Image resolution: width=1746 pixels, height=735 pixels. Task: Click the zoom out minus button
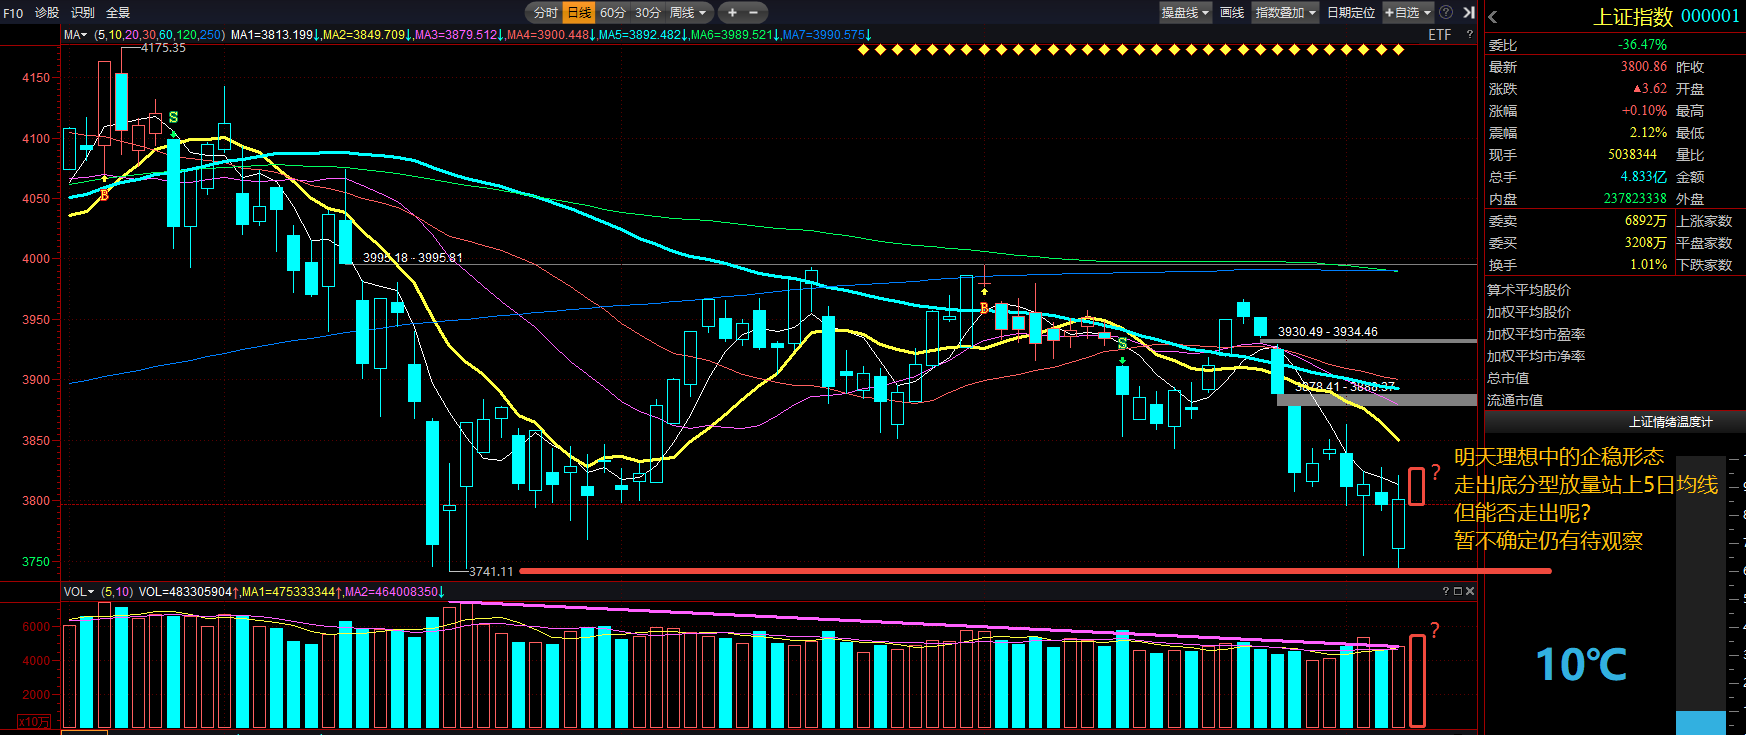pyautogui.click(x=753, y=12)
